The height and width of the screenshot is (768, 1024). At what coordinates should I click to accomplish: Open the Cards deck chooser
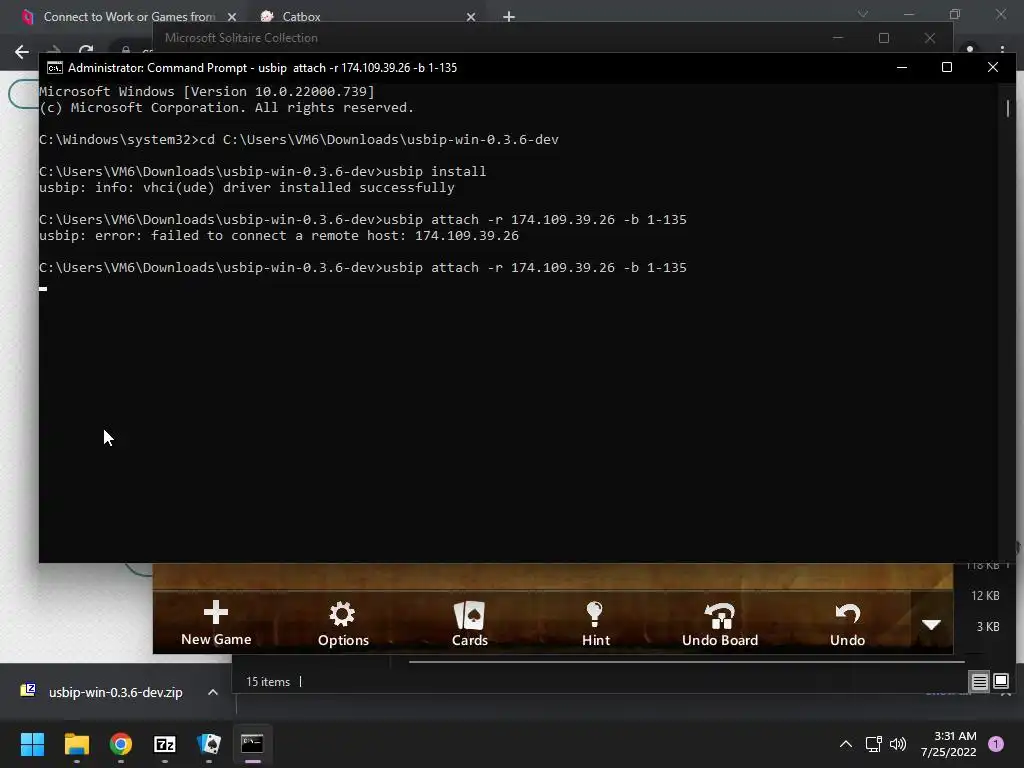pos(470,624)
